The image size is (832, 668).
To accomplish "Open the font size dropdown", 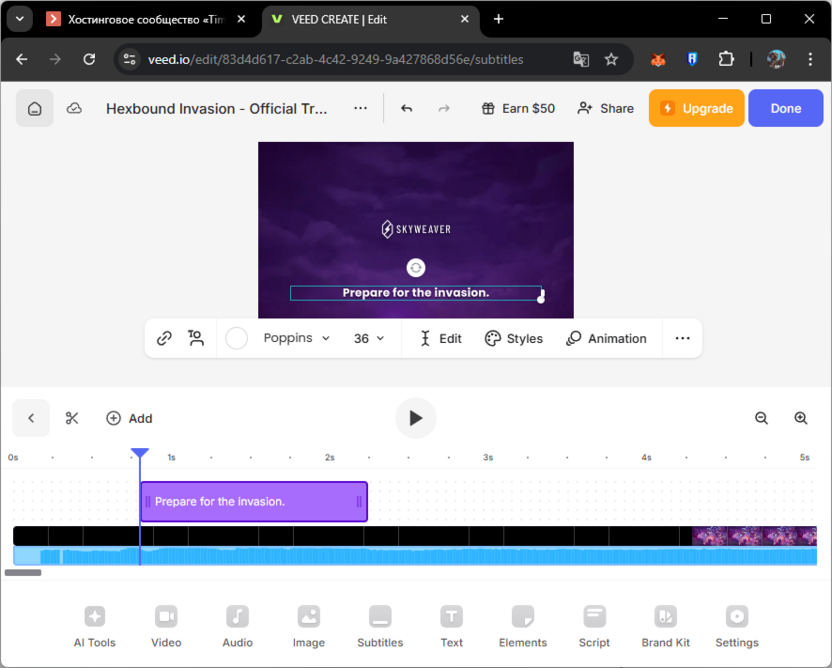I will coord(368,338).
